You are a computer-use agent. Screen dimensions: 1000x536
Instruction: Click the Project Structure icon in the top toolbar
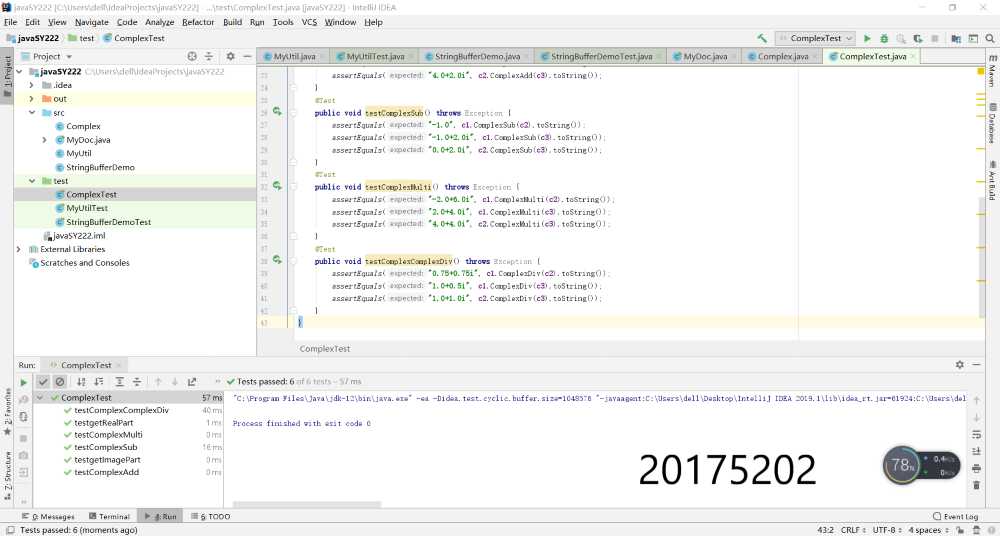[x=956, y=38]
